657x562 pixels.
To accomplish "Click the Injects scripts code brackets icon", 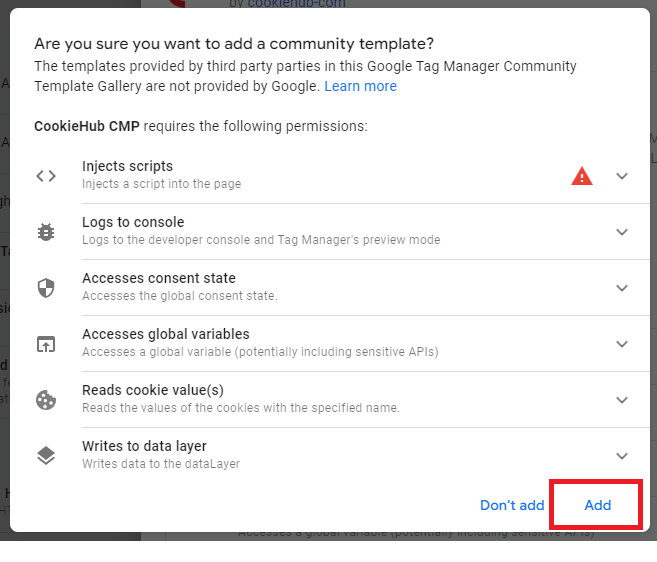I will coord(46,176).
